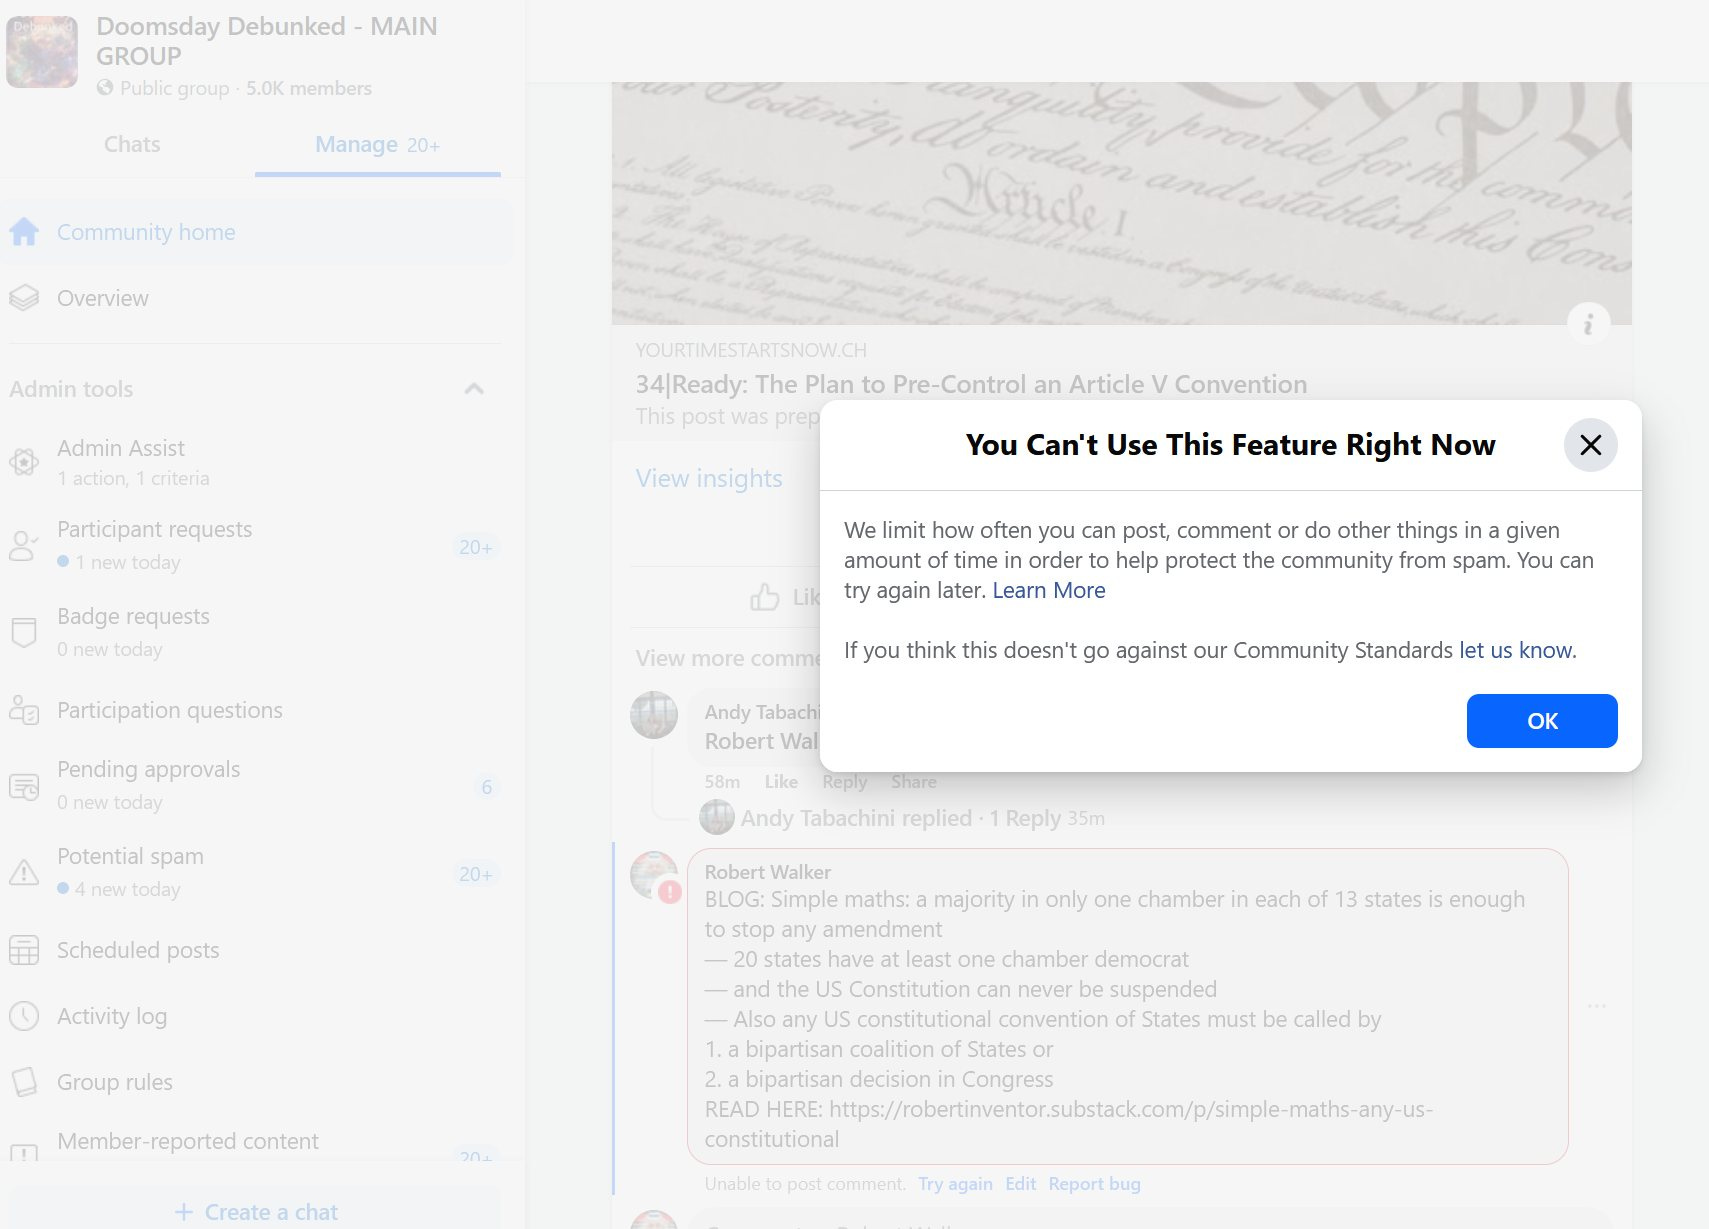This screenshot has height=1229, width=1709.
Task: Click the Group rules book icon
Action: tap(24, 1082)
